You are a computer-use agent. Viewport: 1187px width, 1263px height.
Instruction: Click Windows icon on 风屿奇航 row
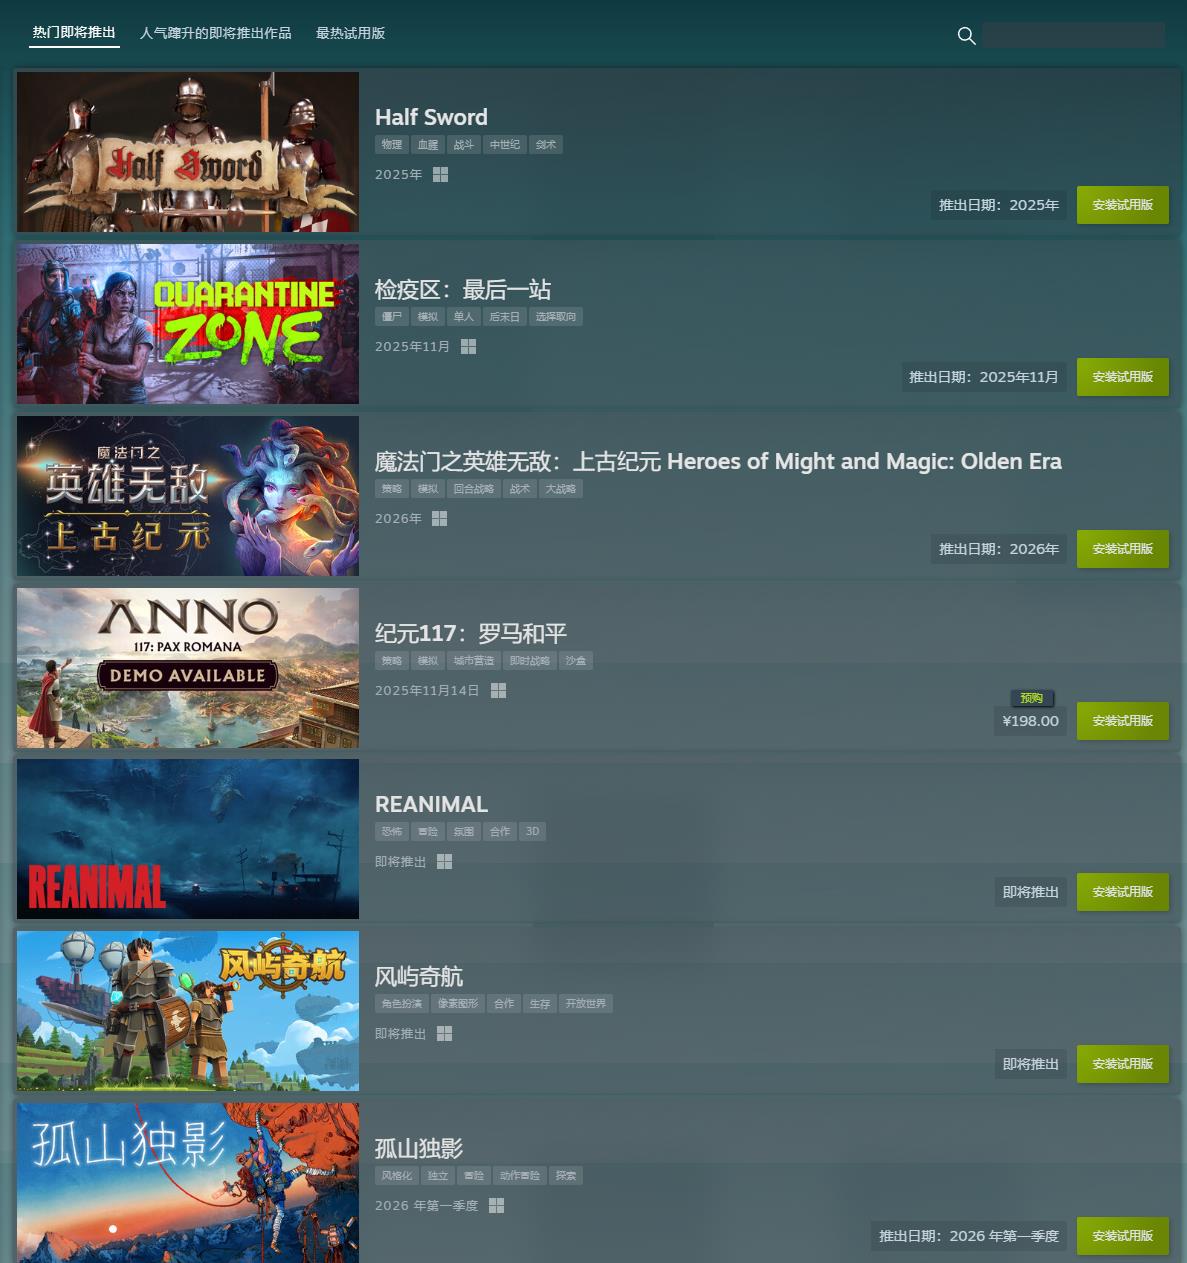[444, 1034]
